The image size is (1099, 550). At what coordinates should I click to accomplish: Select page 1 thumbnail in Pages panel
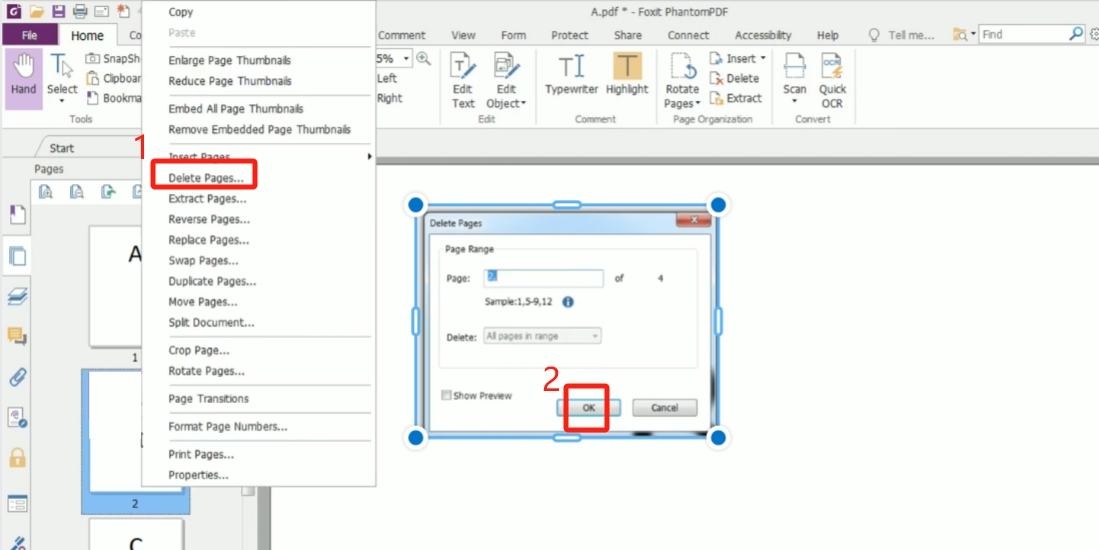click(135, 285)
